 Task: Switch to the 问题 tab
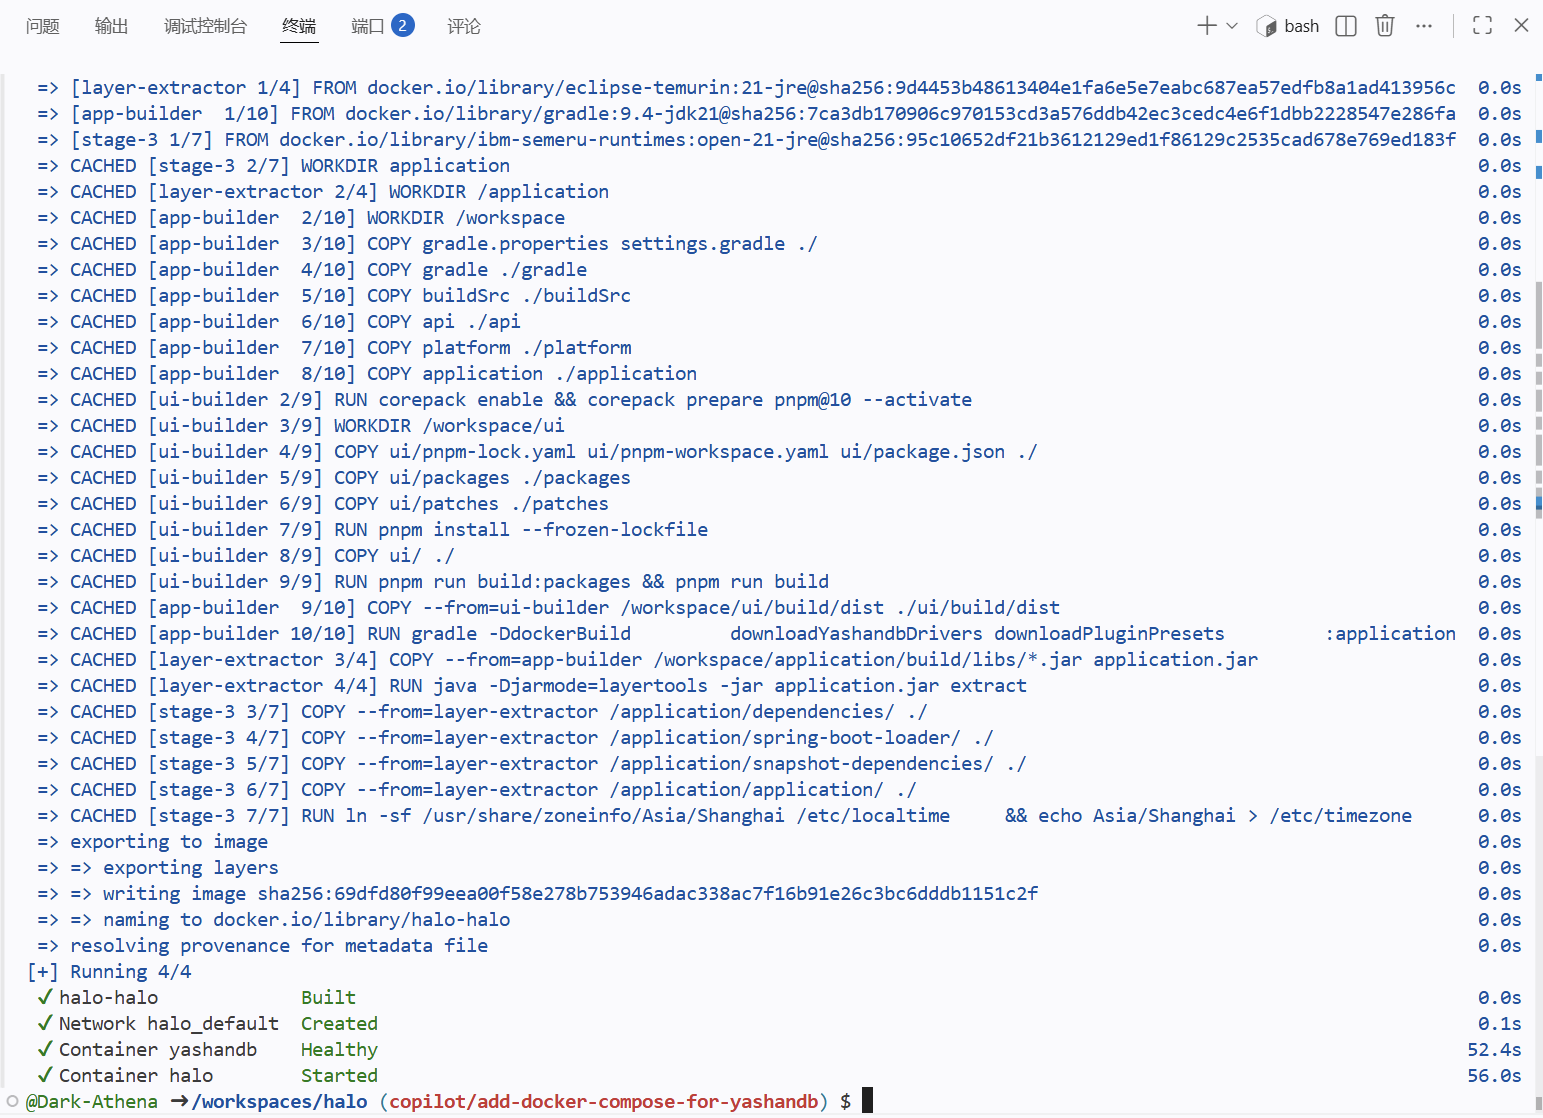[x=42, y=26]
